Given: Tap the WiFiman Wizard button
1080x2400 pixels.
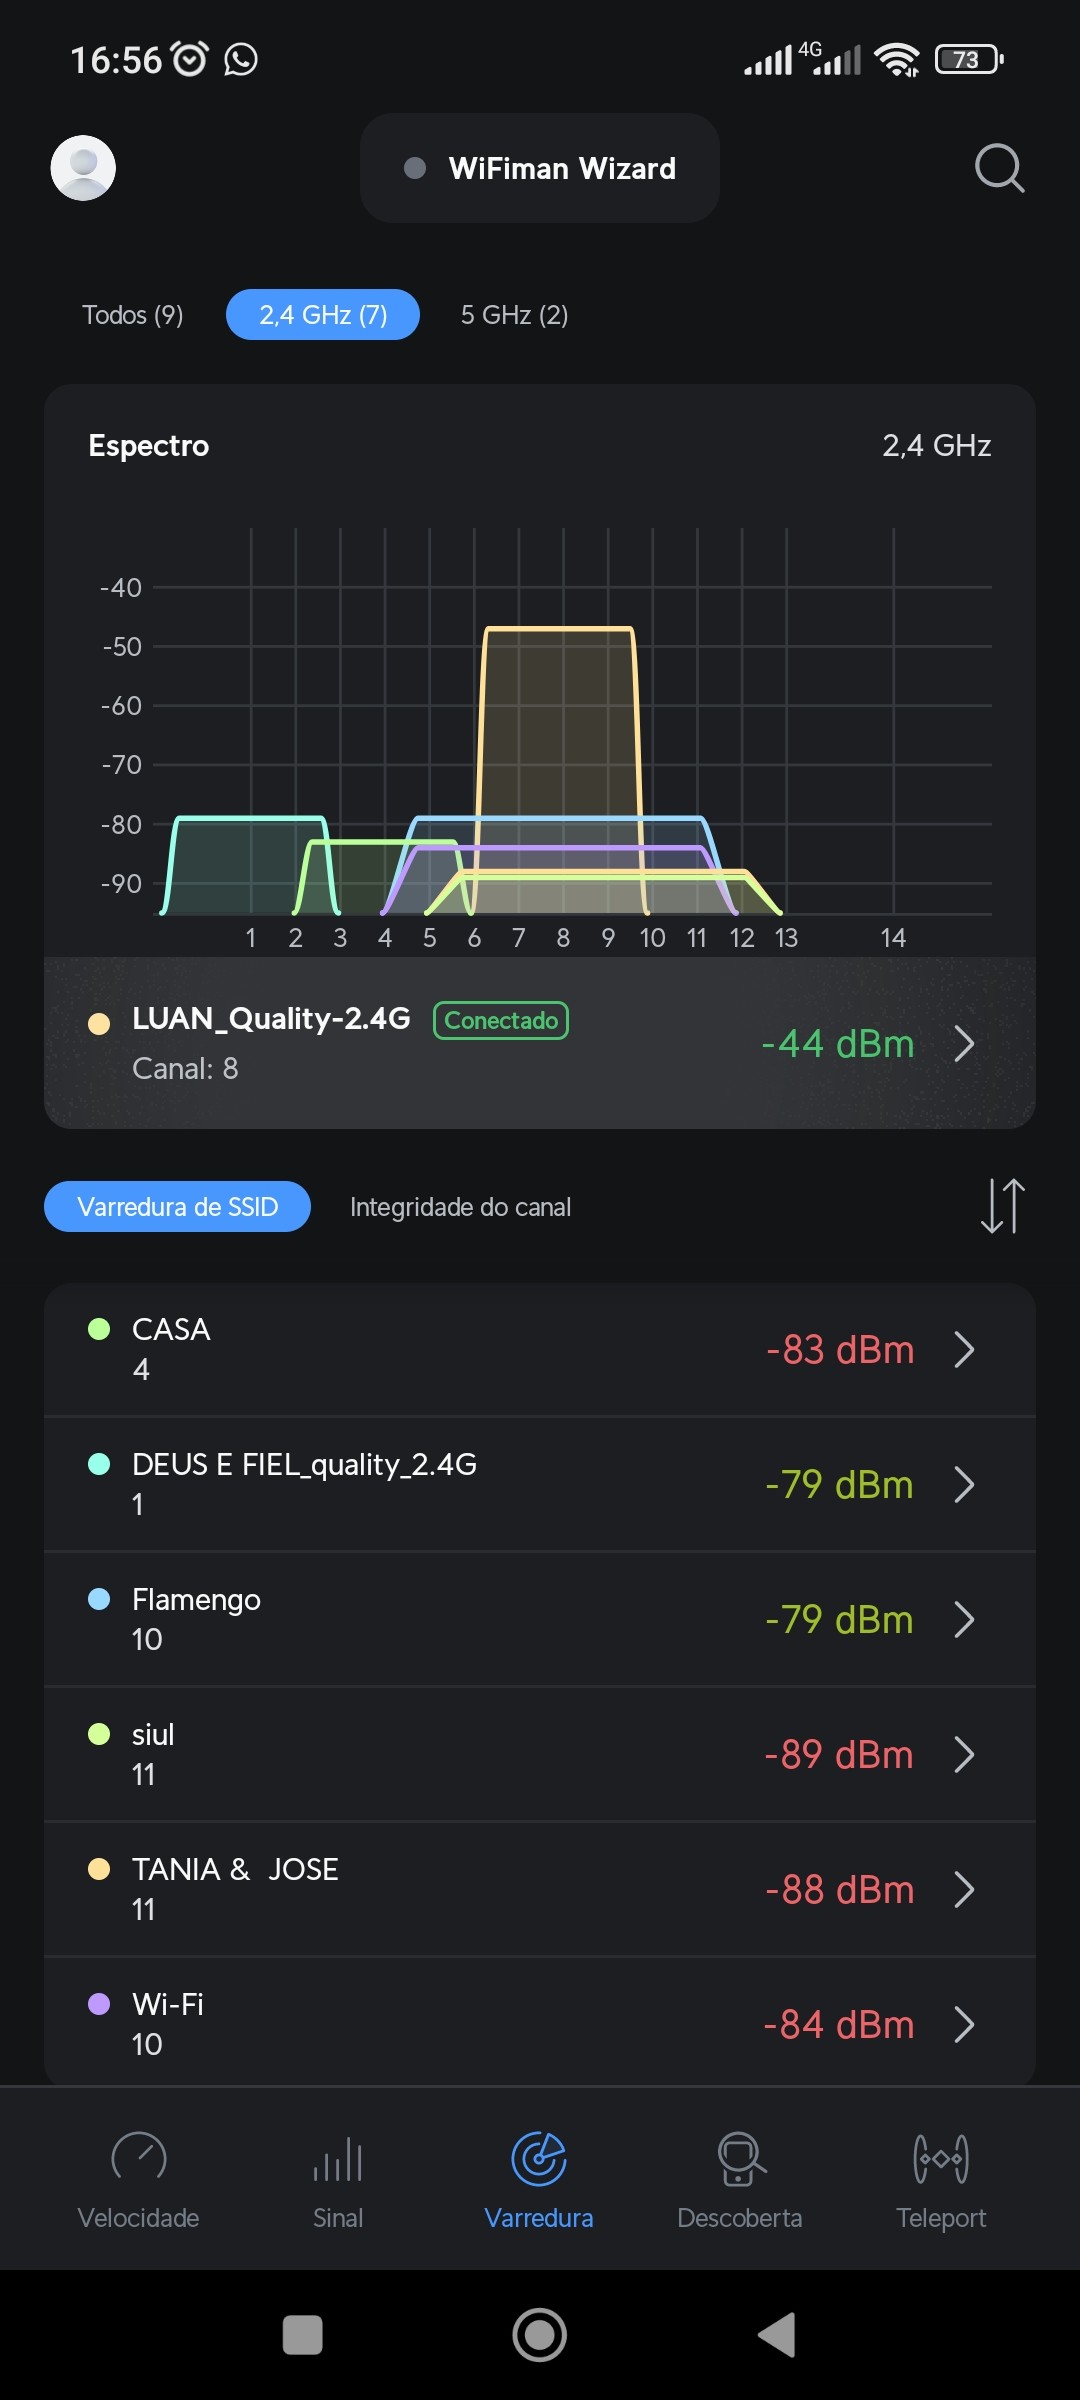Looking at the screenshot, I should (540, 168).
